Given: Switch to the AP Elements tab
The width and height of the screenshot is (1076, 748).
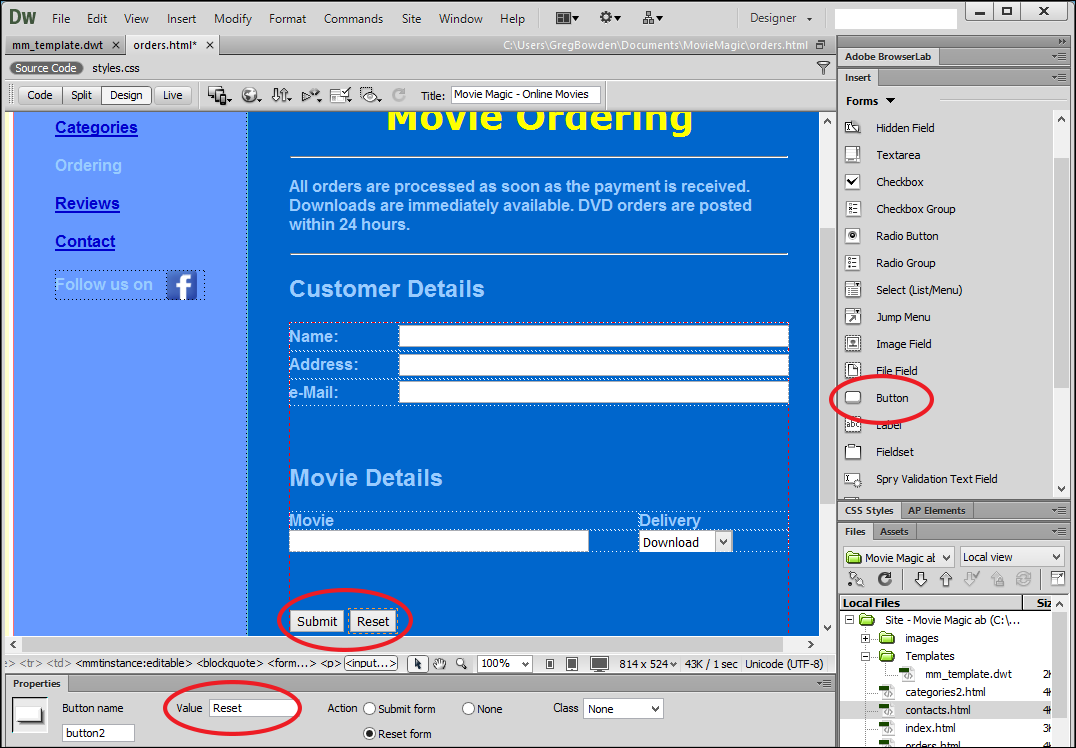Looking at the screenshot, I should [936, 511].
